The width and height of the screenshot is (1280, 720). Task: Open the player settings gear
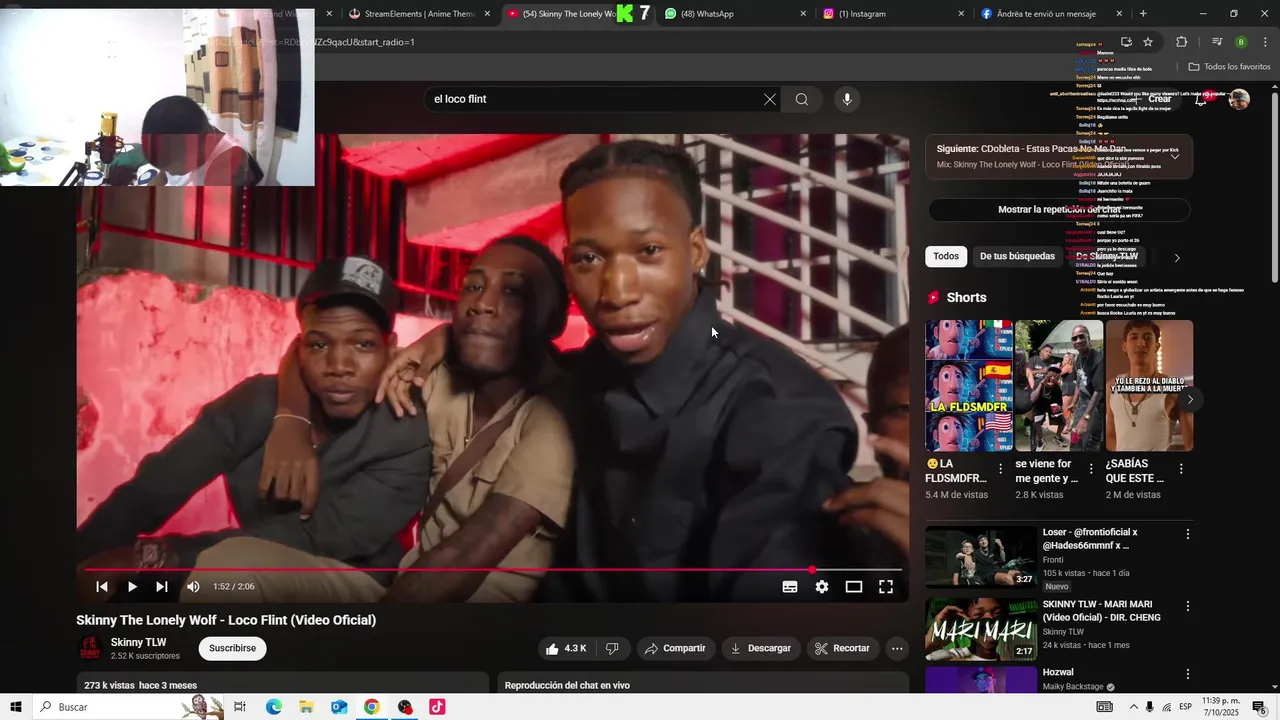tap(822, 587)
